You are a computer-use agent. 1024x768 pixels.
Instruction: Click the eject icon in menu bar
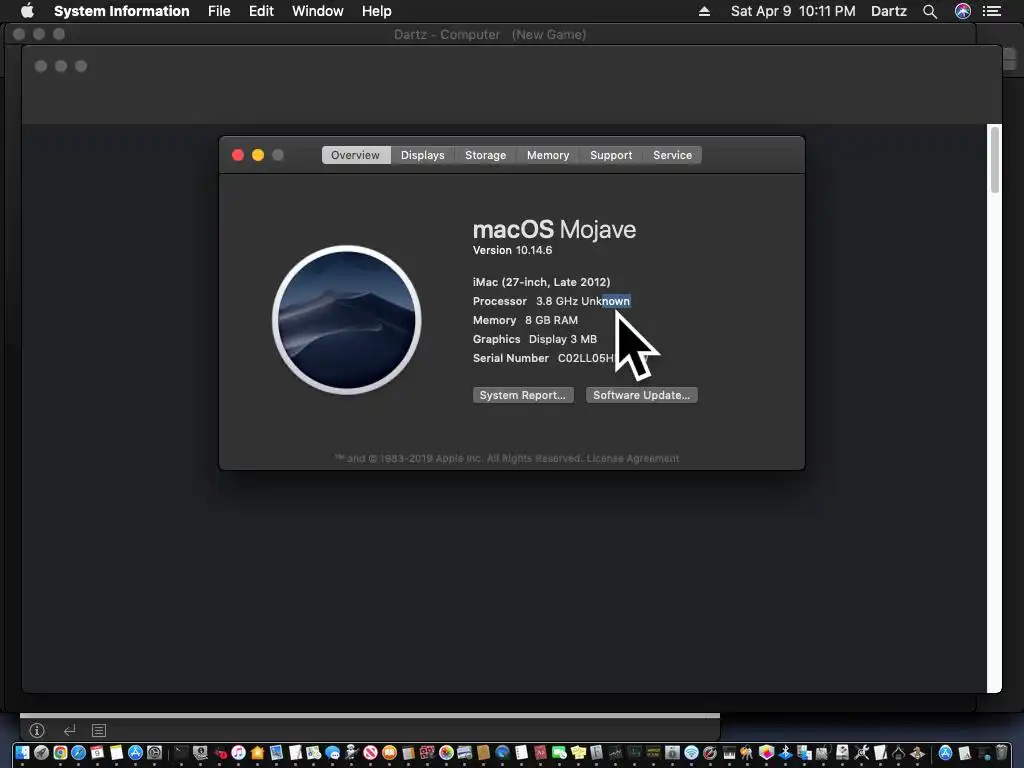[704, 11]
